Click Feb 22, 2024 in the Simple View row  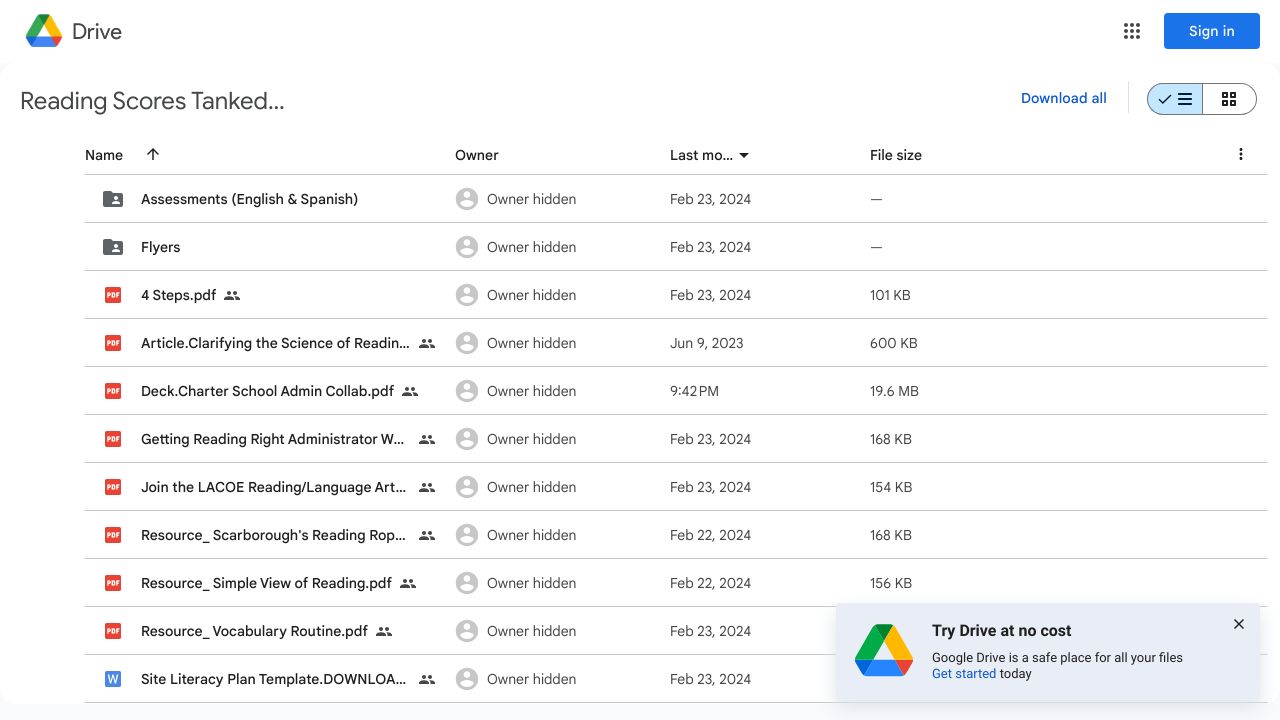tap(710, 583)
